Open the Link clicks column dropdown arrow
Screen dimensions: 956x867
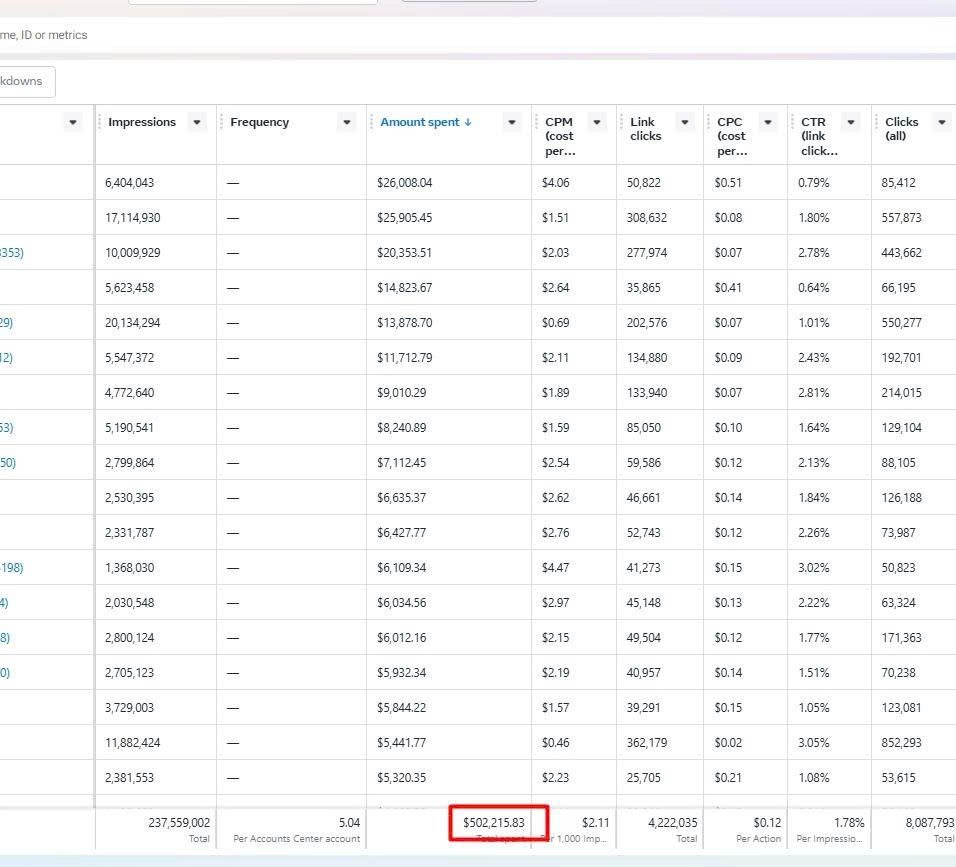[x=685, y=122]
